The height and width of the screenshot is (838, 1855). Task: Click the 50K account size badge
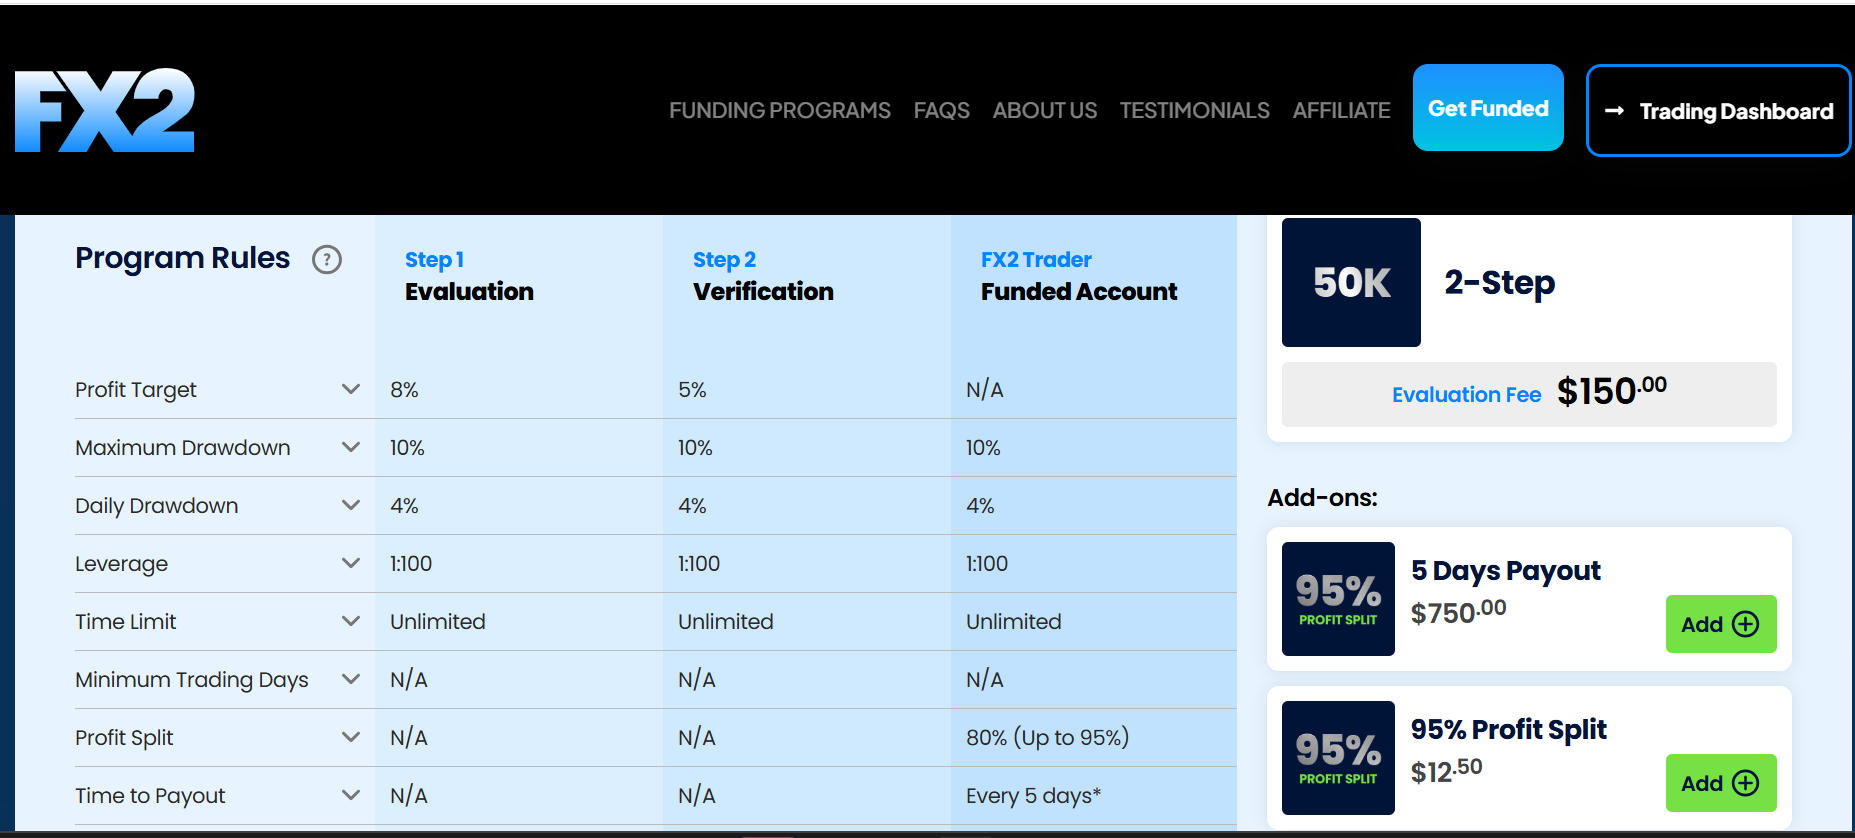pos(1351,283)
